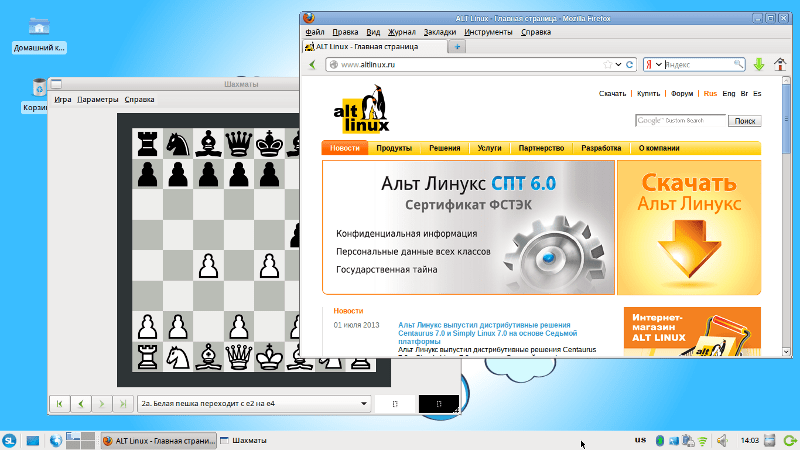Click the Скачать link at page top
The height and width of the screenshot is (450, 800).
click(x=612, y=93)
